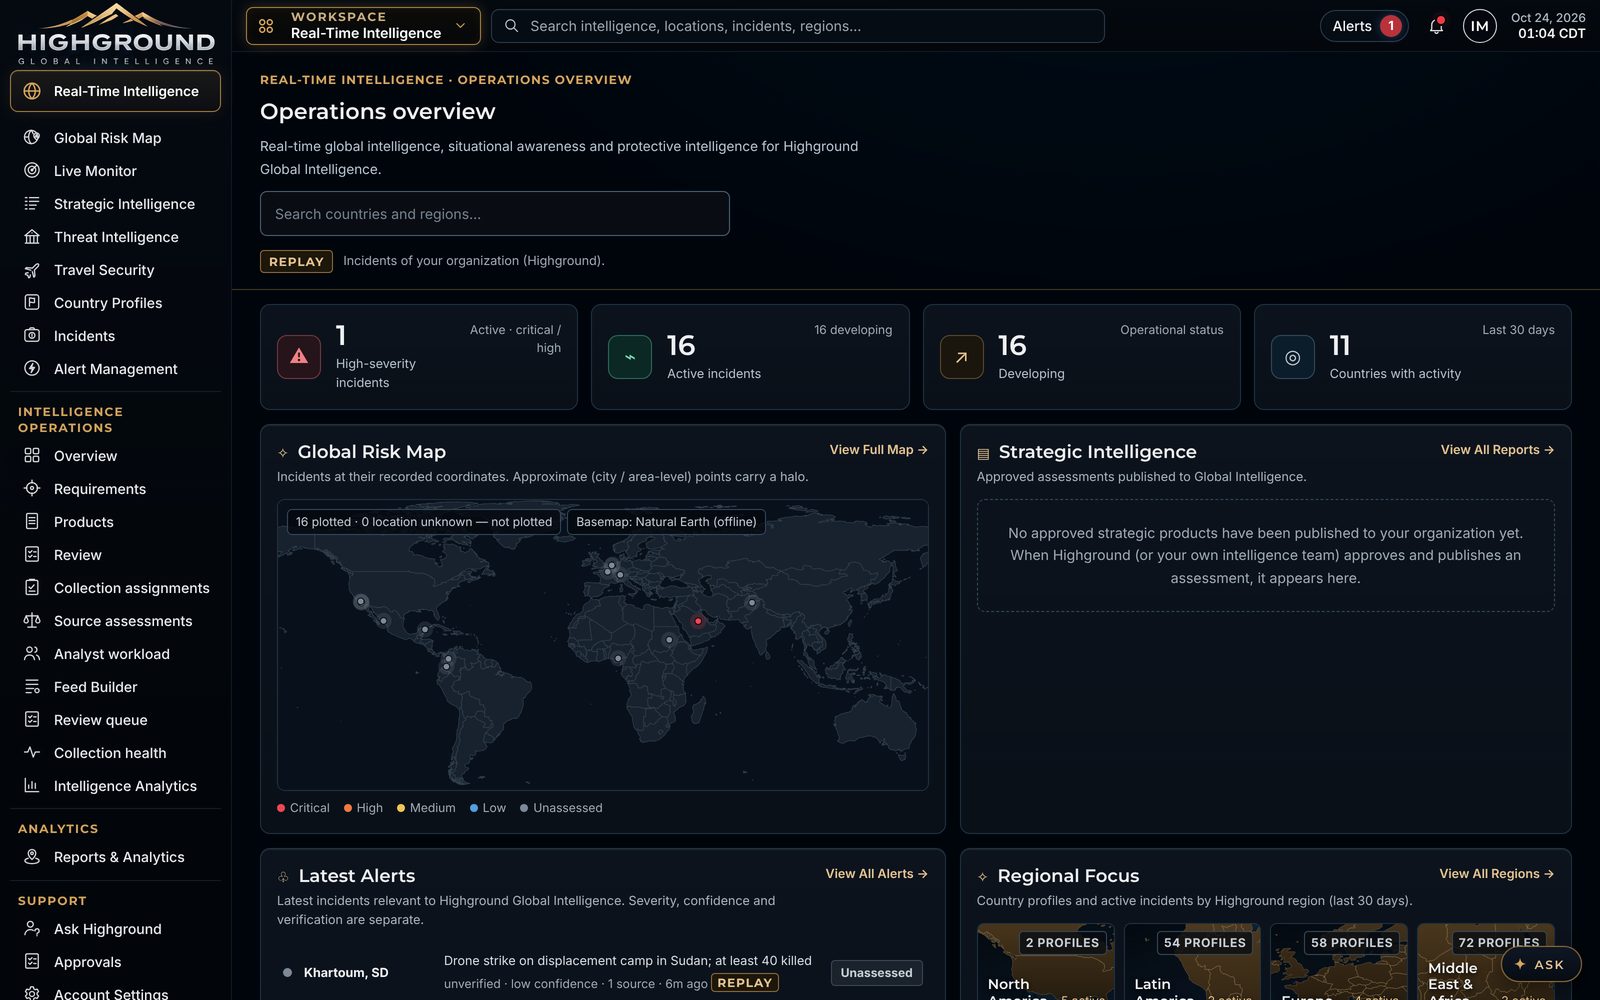1600x1000 pixels.
Task: Open the Strategic Intelligence list icon
Action: click(32, 204)
